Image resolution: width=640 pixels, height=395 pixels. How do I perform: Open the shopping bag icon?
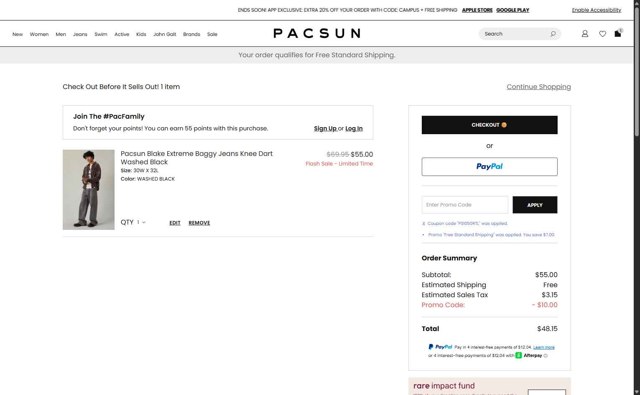click(618, 33)
